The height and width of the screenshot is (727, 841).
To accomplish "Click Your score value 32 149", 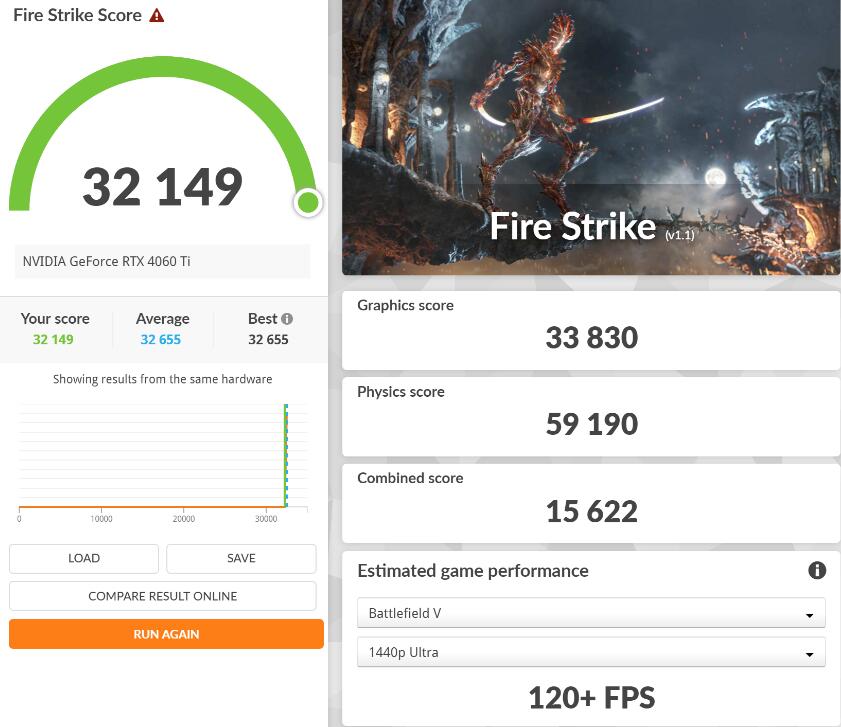I will click(x=53, y=339).
